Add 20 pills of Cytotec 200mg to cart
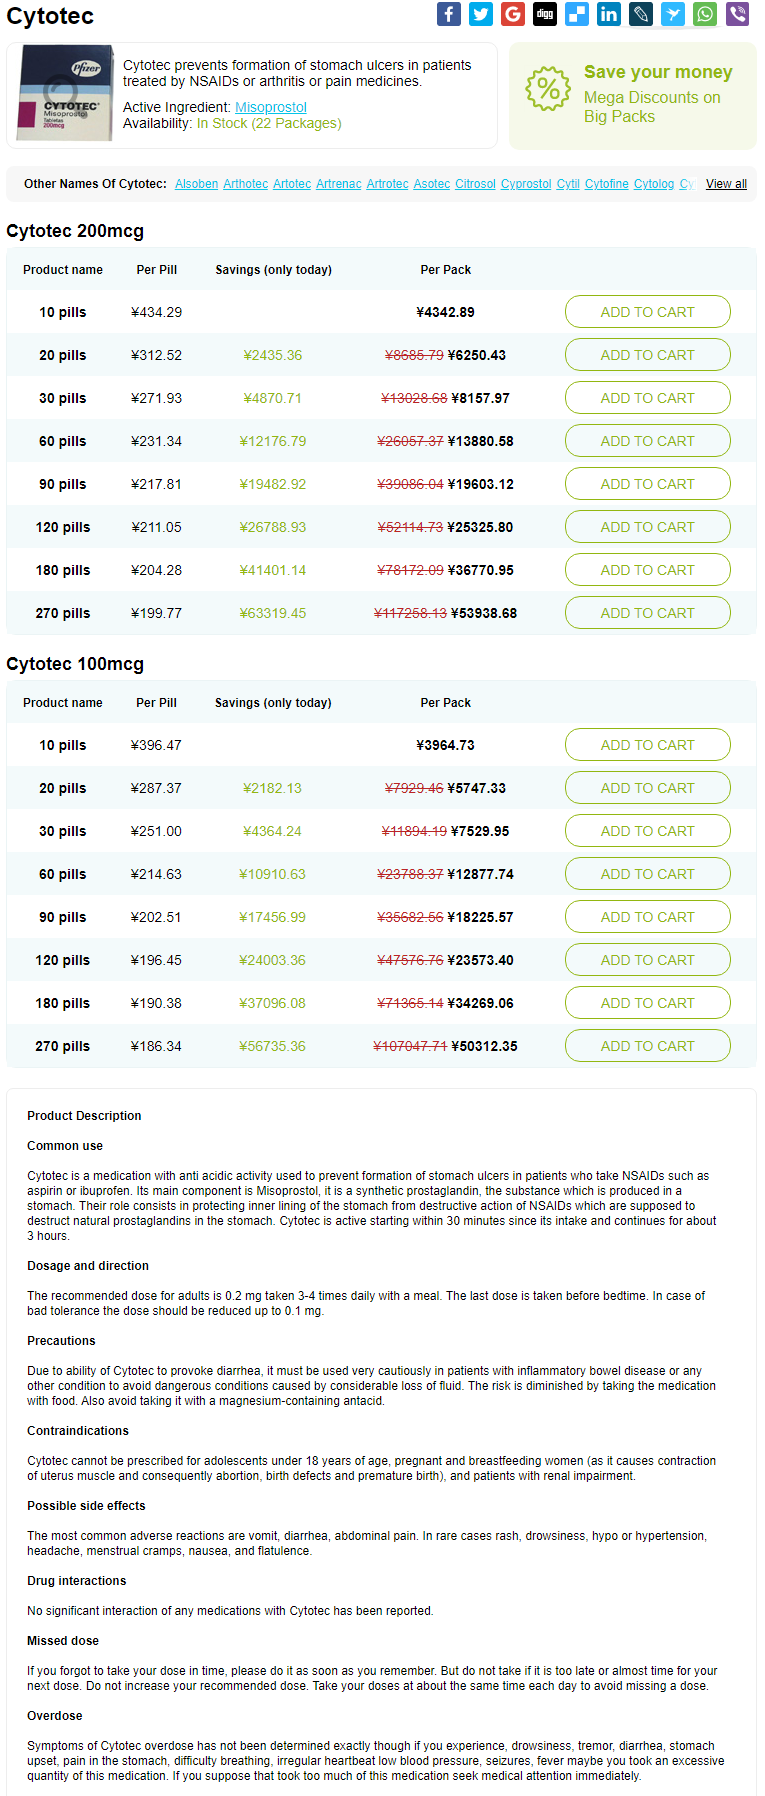Screen dimensions: 765x1796 pyautogui.click(x=647, y=355)
